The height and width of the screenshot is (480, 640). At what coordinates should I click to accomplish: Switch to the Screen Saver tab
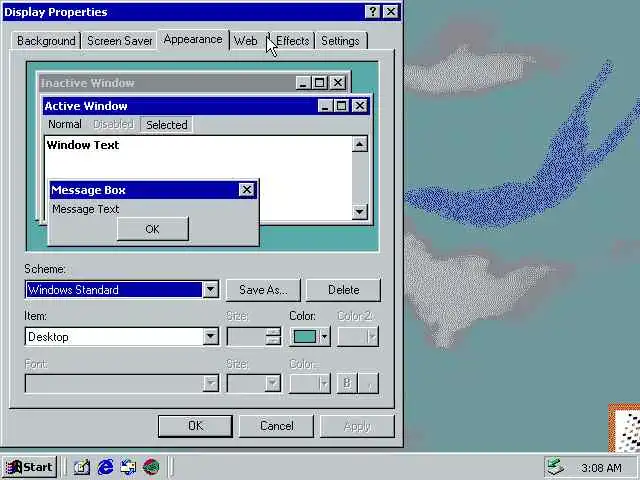(120, 41)
